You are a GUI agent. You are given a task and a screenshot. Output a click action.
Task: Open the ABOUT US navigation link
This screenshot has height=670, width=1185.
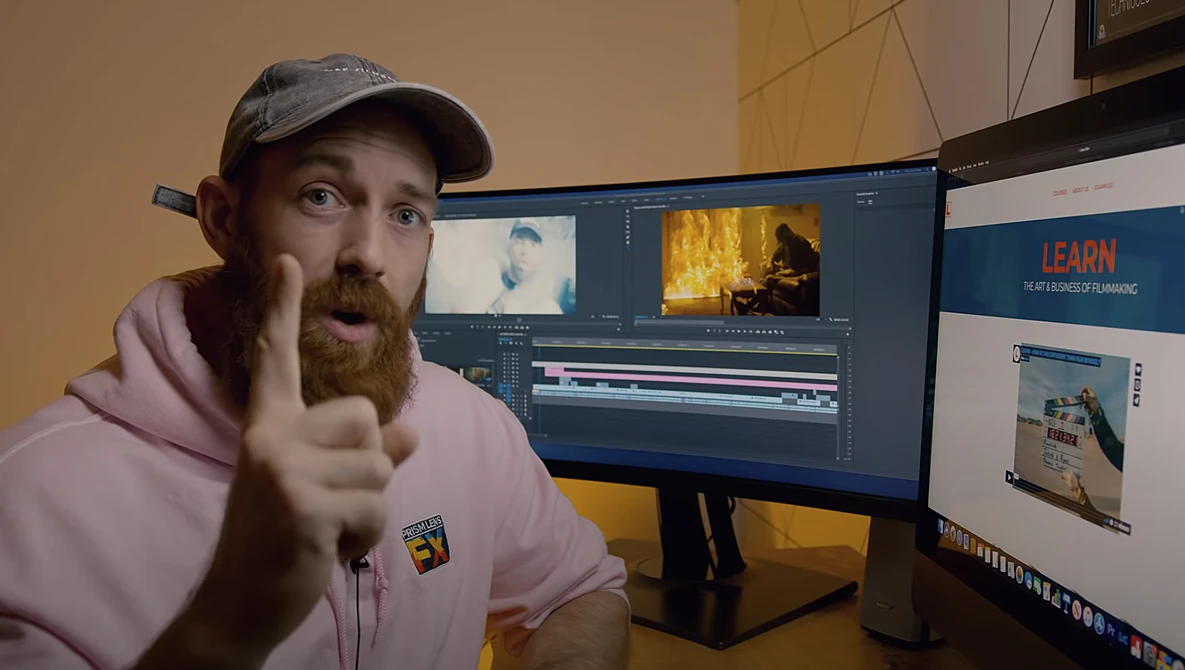click(1081, 189)
